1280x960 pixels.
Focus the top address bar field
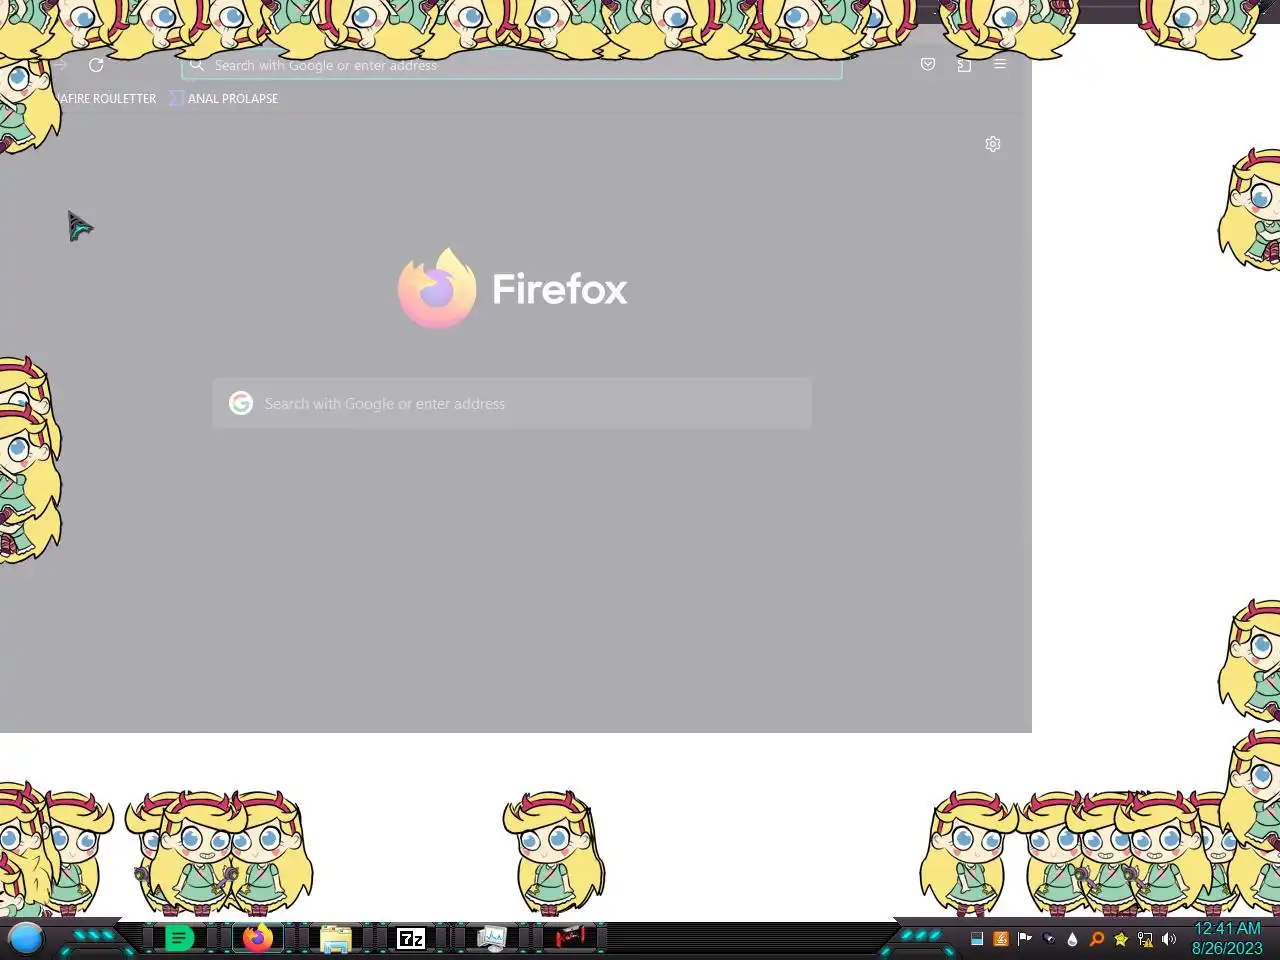point(512,65)
